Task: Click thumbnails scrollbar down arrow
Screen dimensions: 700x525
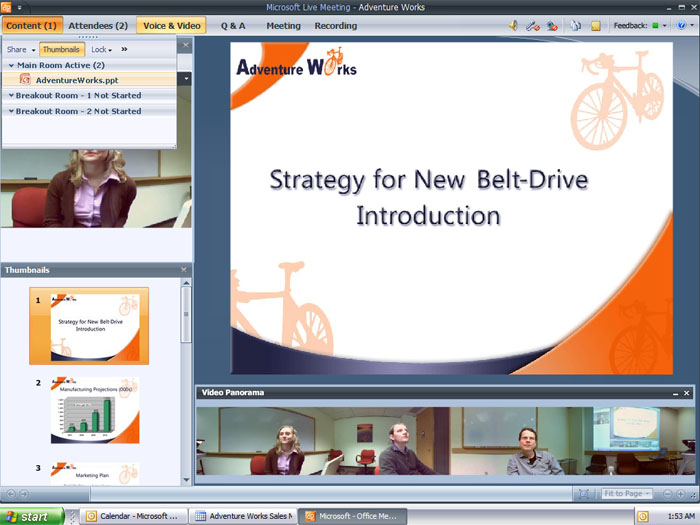Action: (186, 480)
